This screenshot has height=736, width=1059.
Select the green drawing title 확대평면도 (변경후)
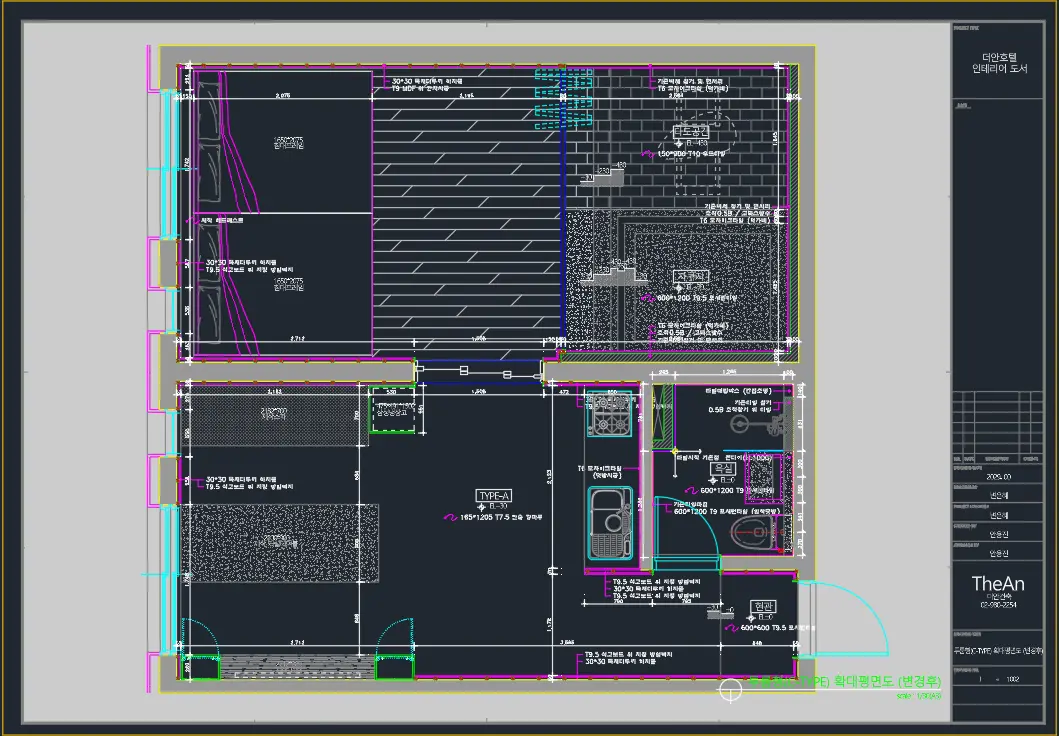pyautogui.click(x=887, y=681)
